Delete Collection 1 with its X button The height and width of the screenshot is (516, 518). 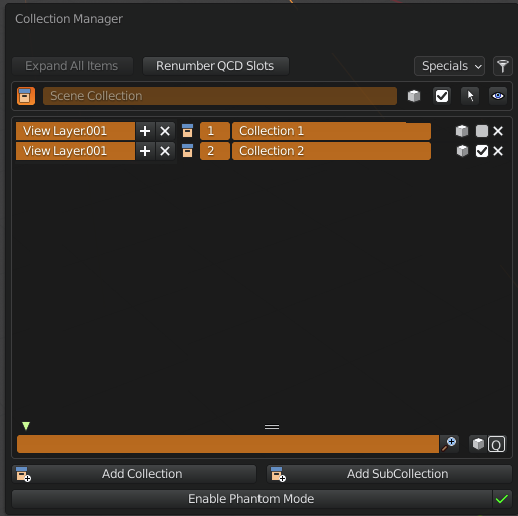pos(498,131)
